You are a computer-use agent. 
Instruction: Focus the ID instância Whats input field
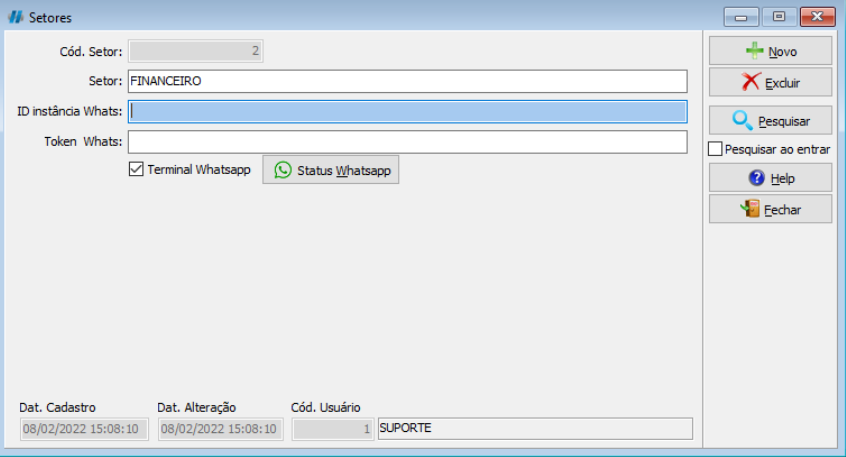click(x=407, y=111)
